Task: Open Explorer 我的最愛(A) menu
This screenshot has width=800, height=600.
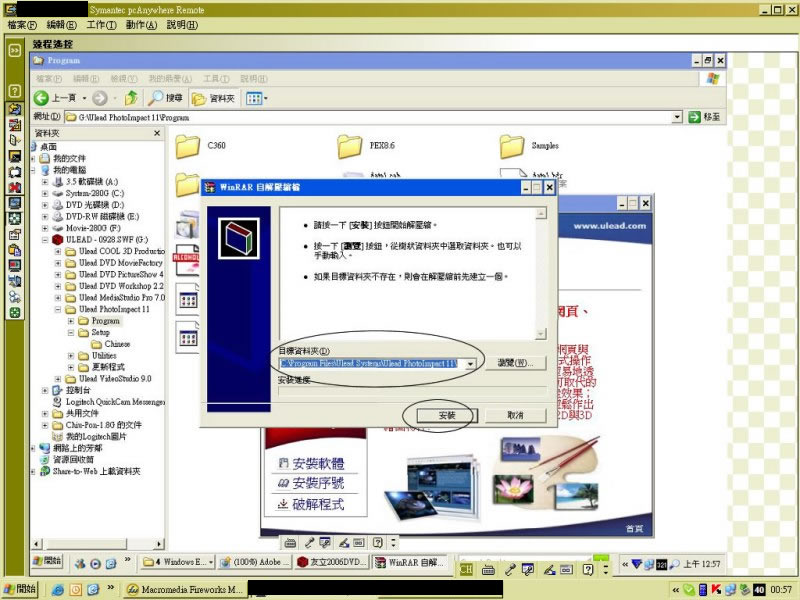Action: pos(170,79)
